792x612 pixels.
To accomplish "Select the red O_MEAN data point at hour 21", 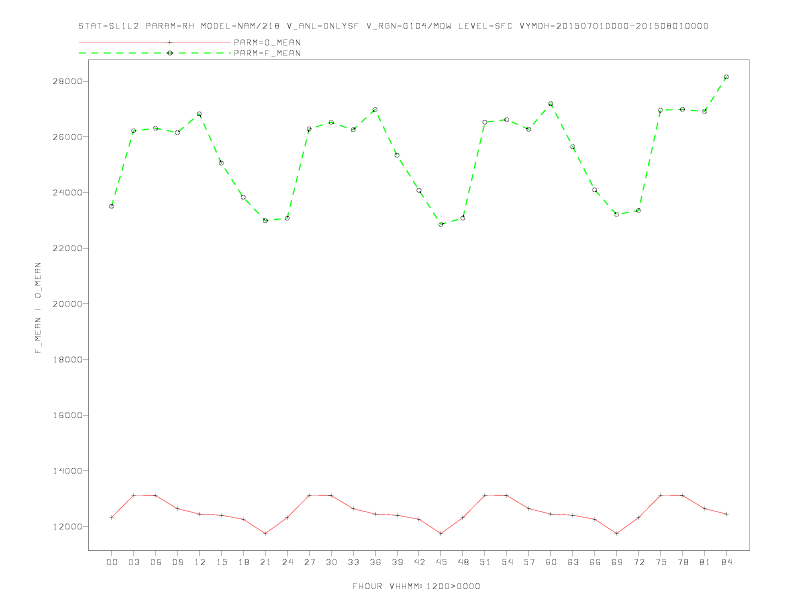I will click(265, 533).
